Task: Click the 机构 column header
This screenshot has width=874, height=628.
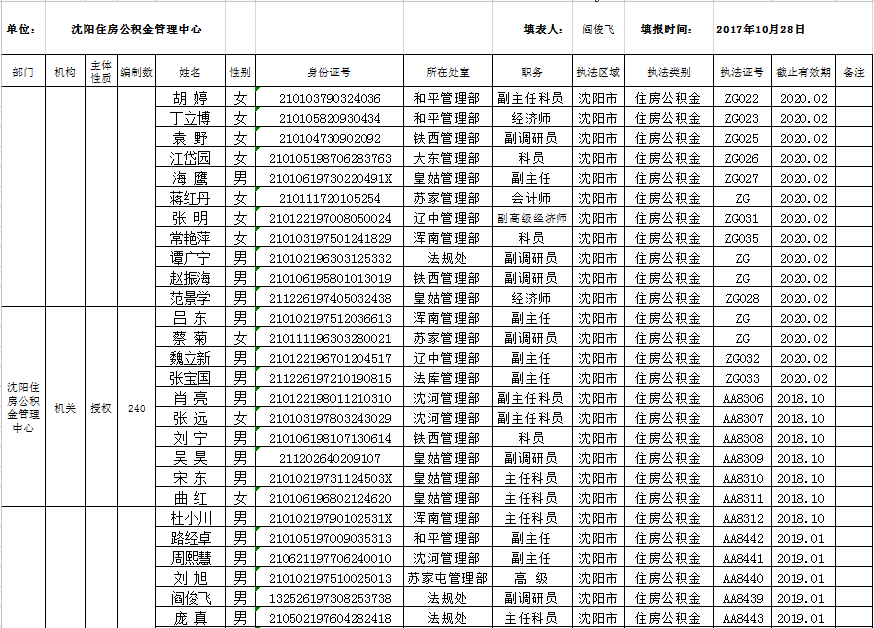Action: (x=65, y=72)
